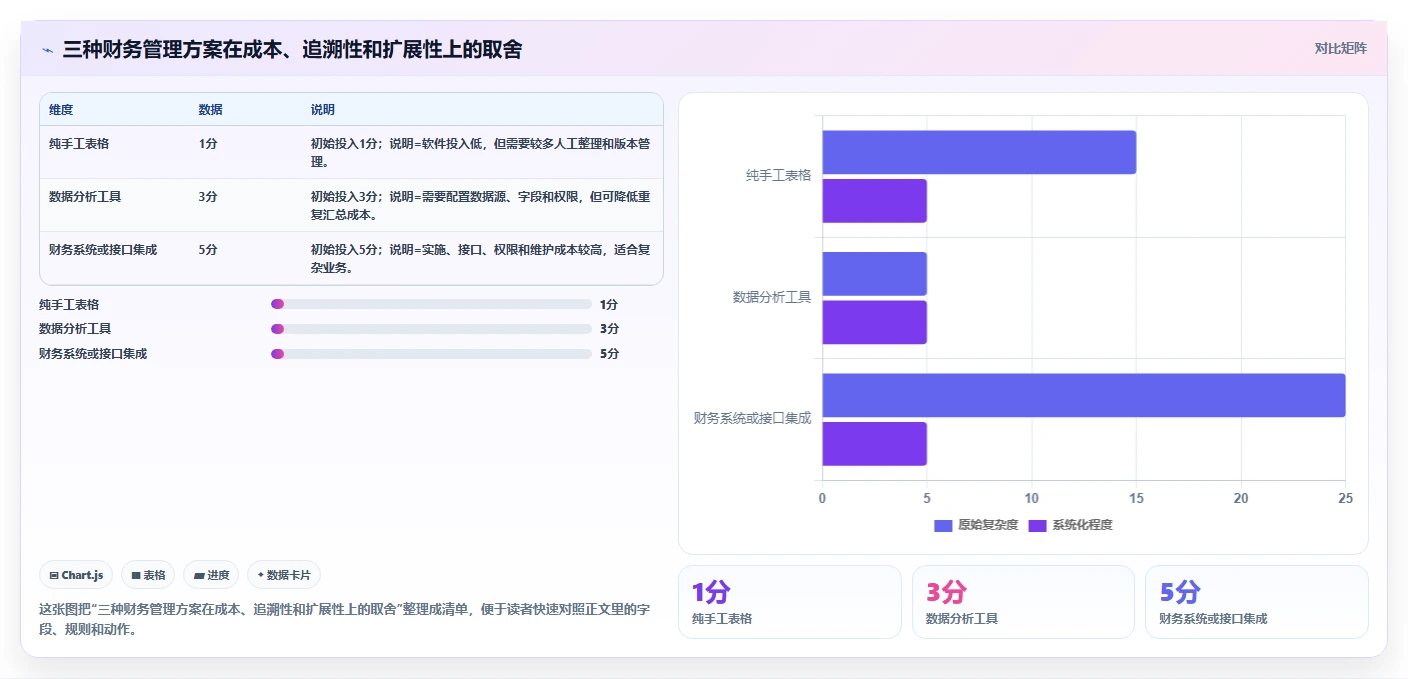
Task: Open the 3分 数据分析工具 data card
Action: click(1023, 602)
